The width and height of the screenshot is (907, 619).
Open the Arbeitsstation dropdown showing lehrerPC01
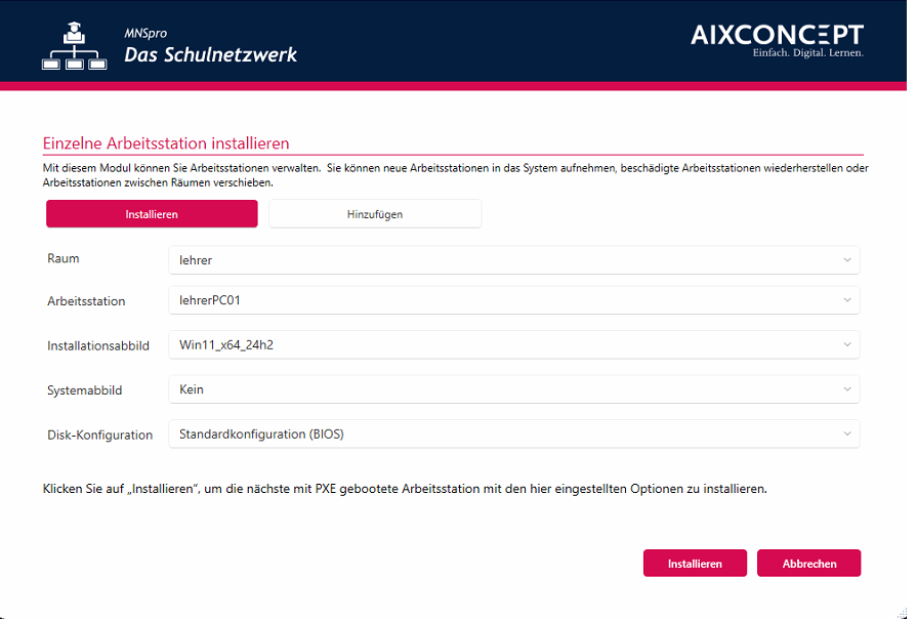[514, 300]
